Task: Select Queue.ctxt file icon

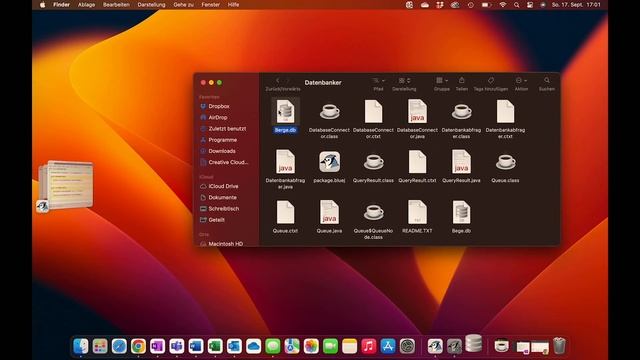Action: 285,212
